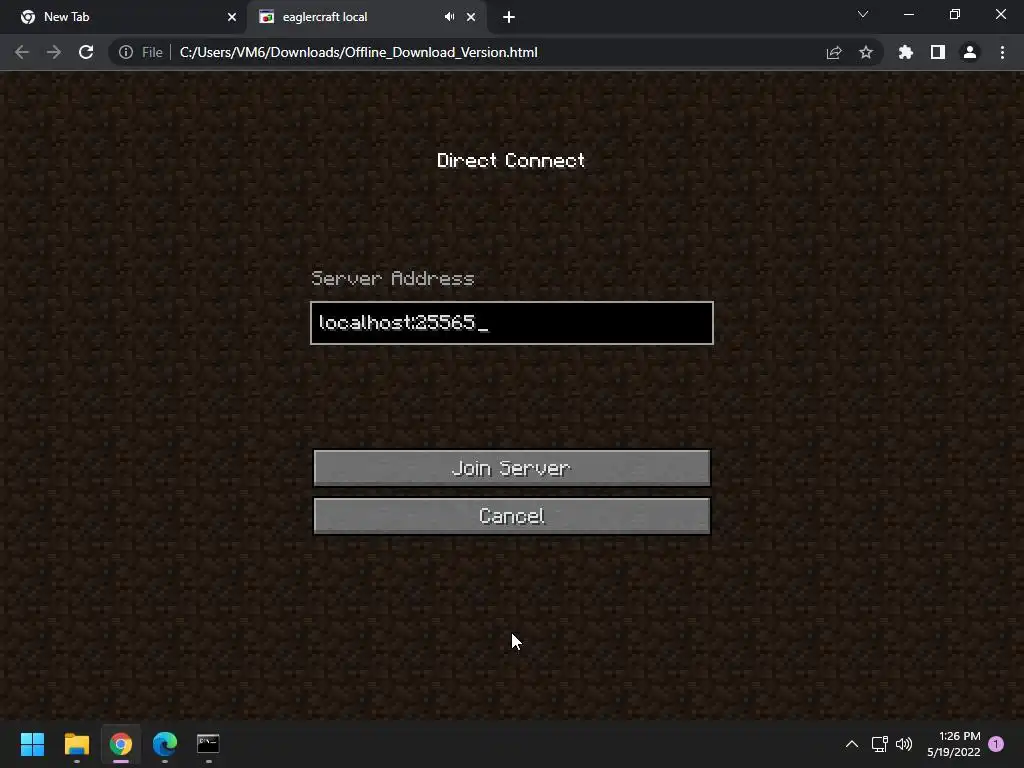Restore down the Chrome window
Image resolution: width=1024 pixels, height=768 pixels.
955,14
